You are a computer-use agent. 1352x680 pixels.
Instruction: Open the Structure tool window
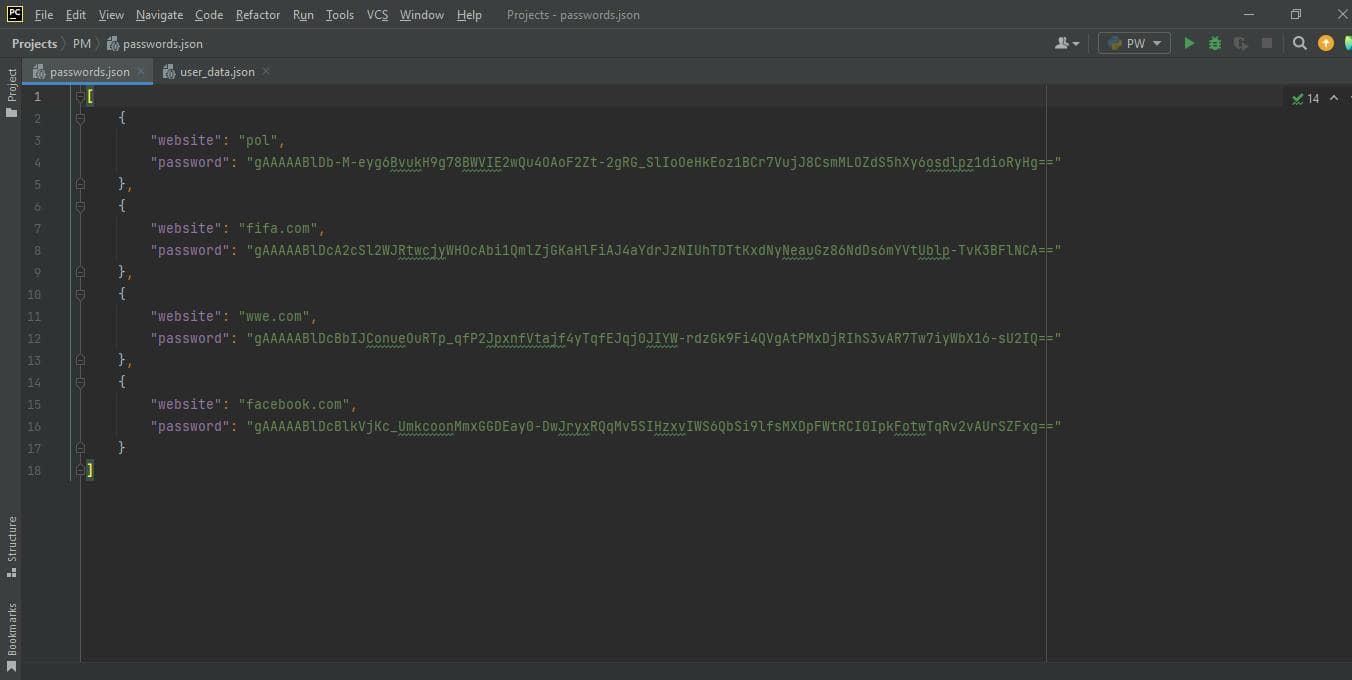pos(12,546)
